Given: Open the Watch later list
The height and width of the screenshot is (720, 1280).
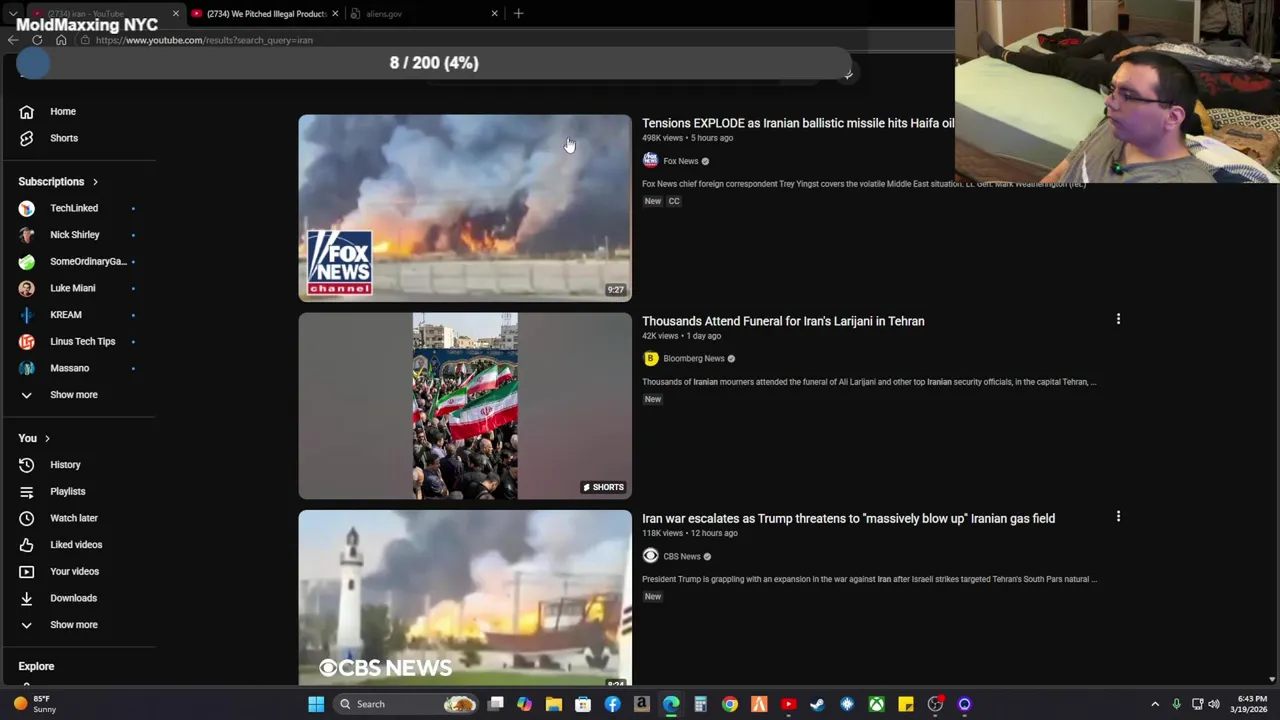Looking at the screenshot, I should [73, 518].
